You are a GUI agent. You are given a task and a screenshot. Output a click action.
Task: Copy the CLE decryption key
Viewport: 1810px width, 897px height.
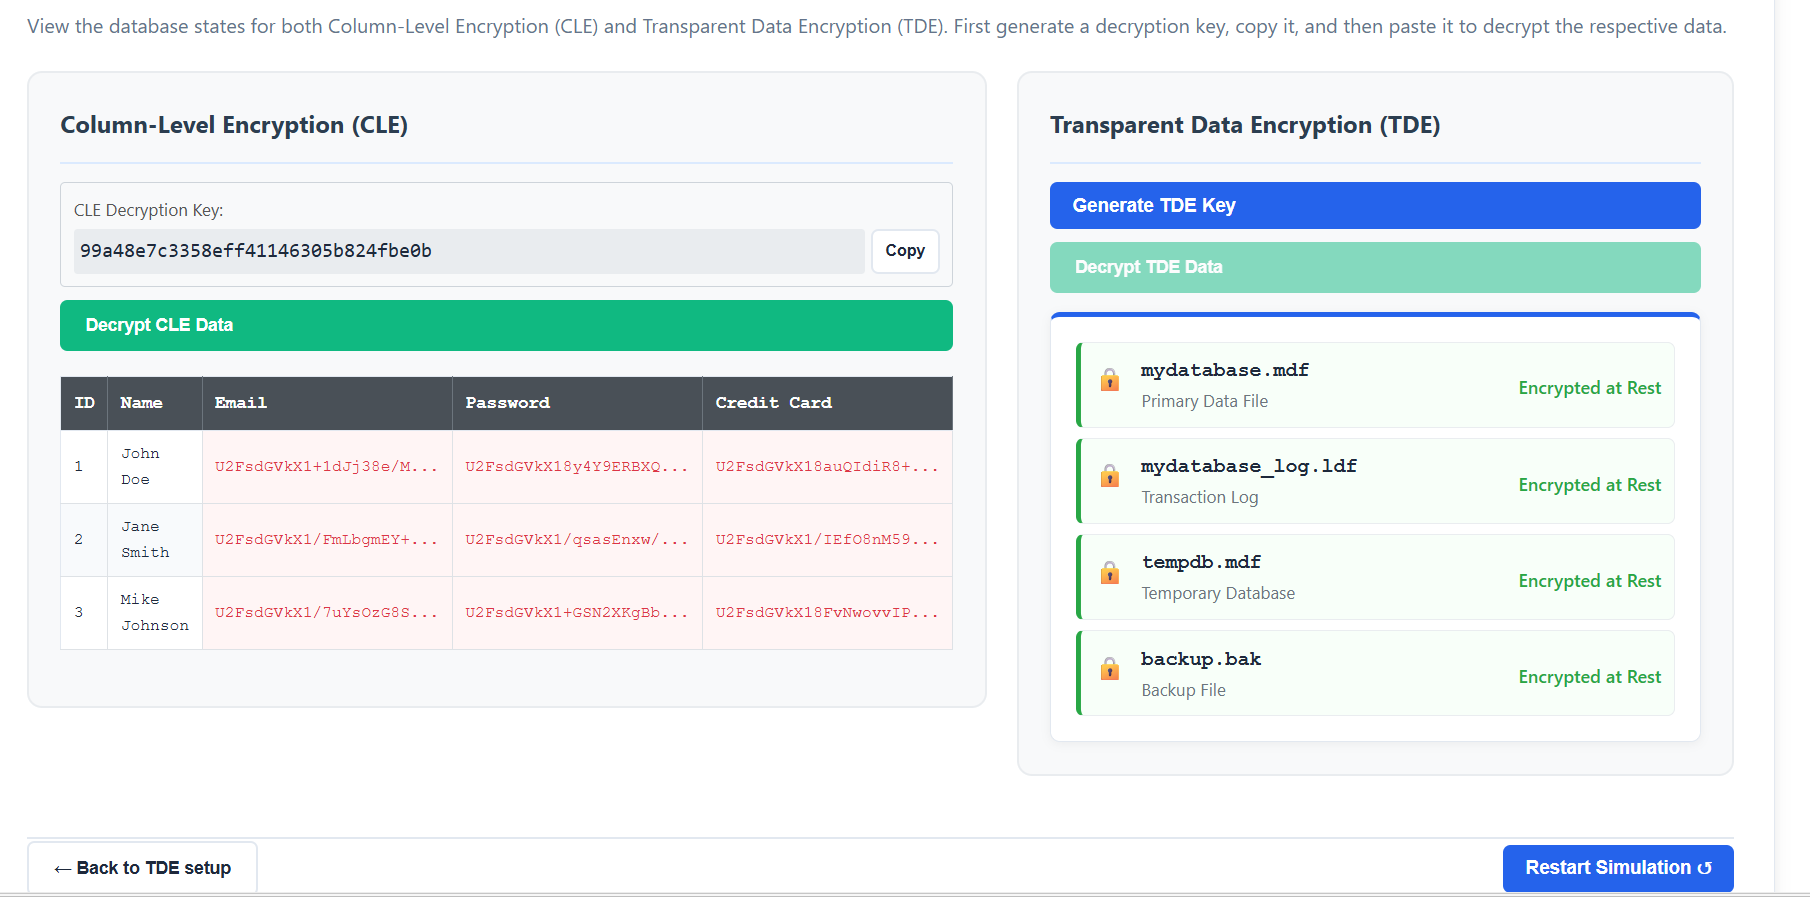click(904, 251)
